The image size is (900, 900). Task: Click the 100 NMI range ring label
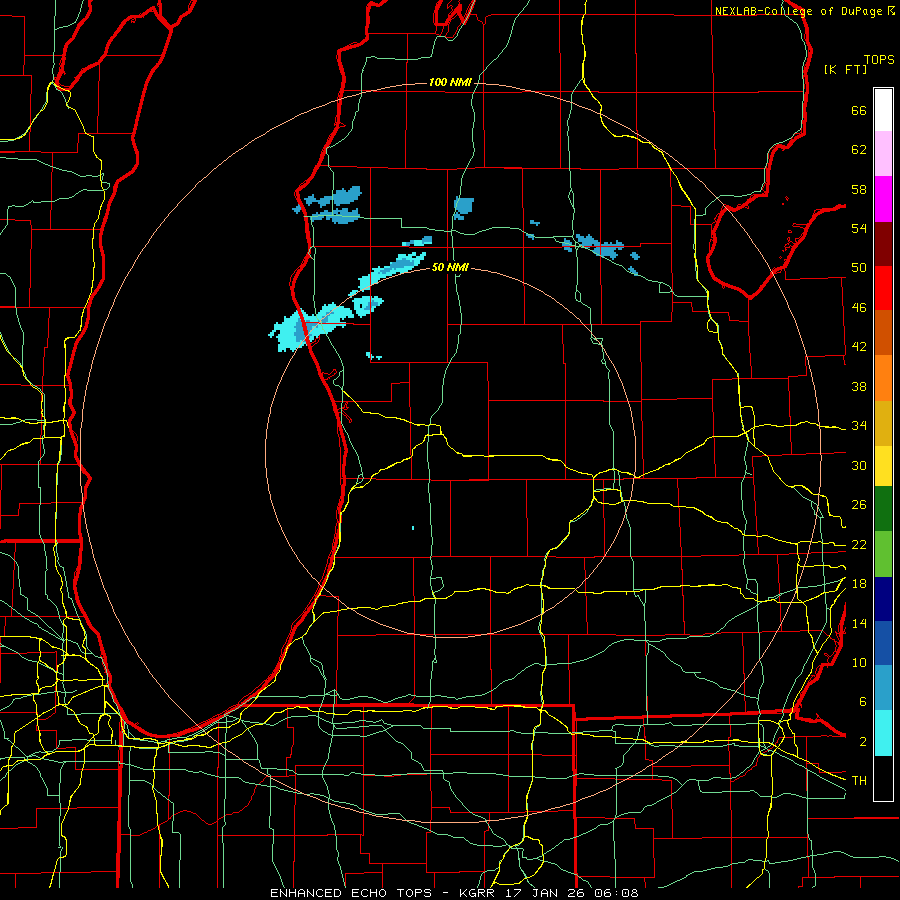point(450,83)
